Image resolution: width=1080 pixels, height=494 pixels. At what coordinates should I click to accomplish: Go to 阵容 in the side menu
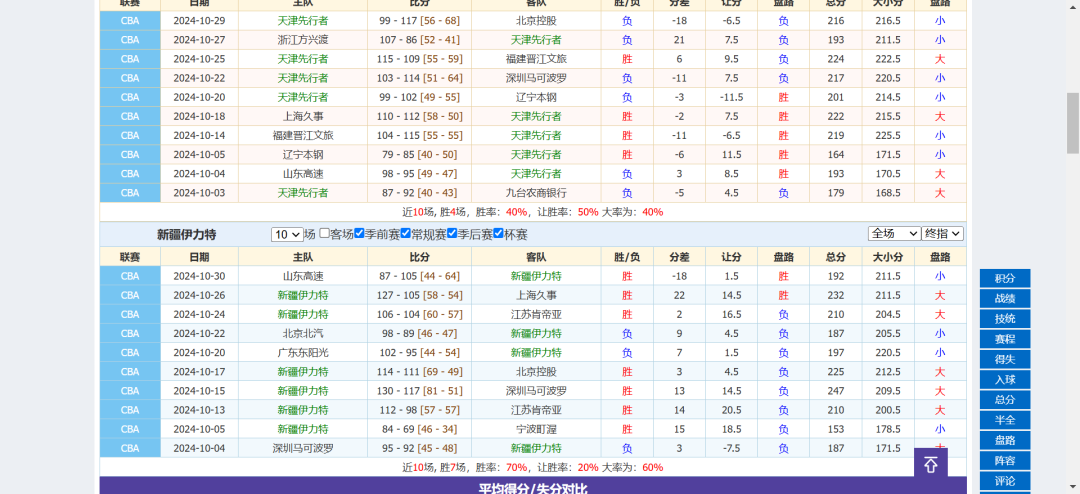tap(1005, 460)
